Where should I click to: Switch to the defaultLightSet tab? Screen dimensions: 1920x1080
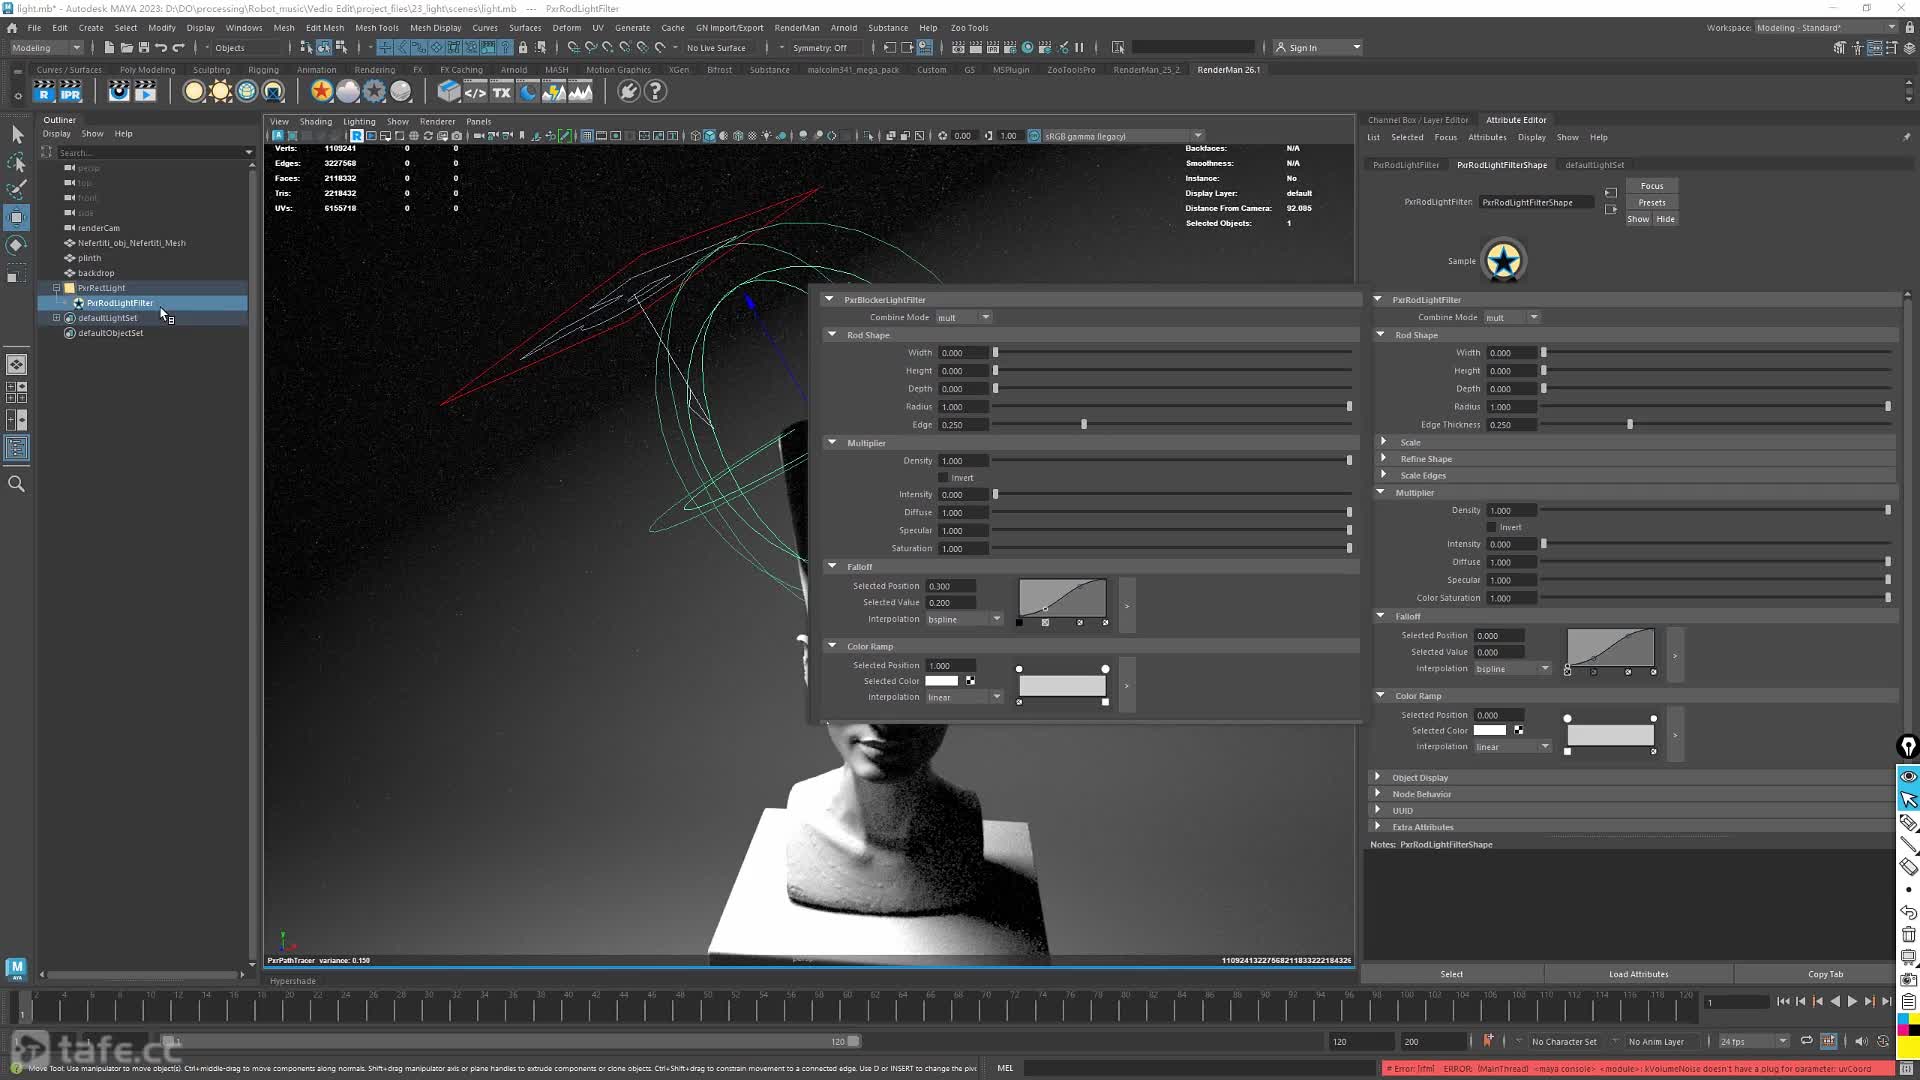[x=1594, y=165]
